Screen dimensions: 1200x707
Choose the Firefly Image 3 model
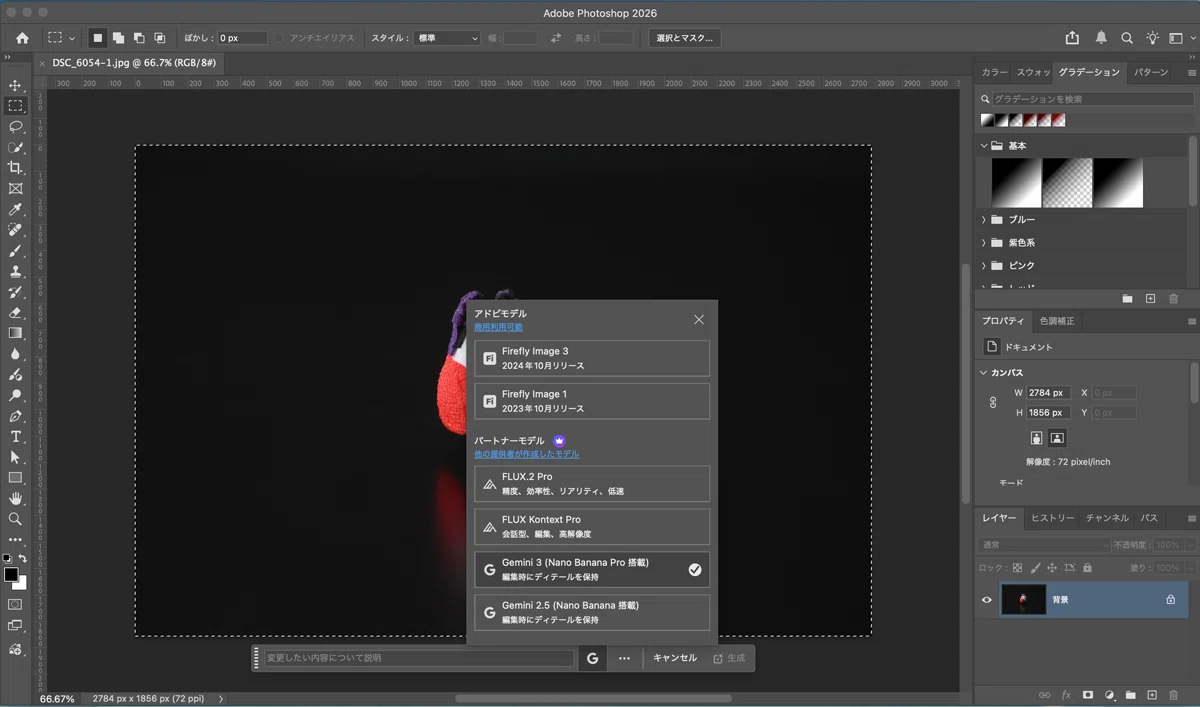click(x=592, y=358)
